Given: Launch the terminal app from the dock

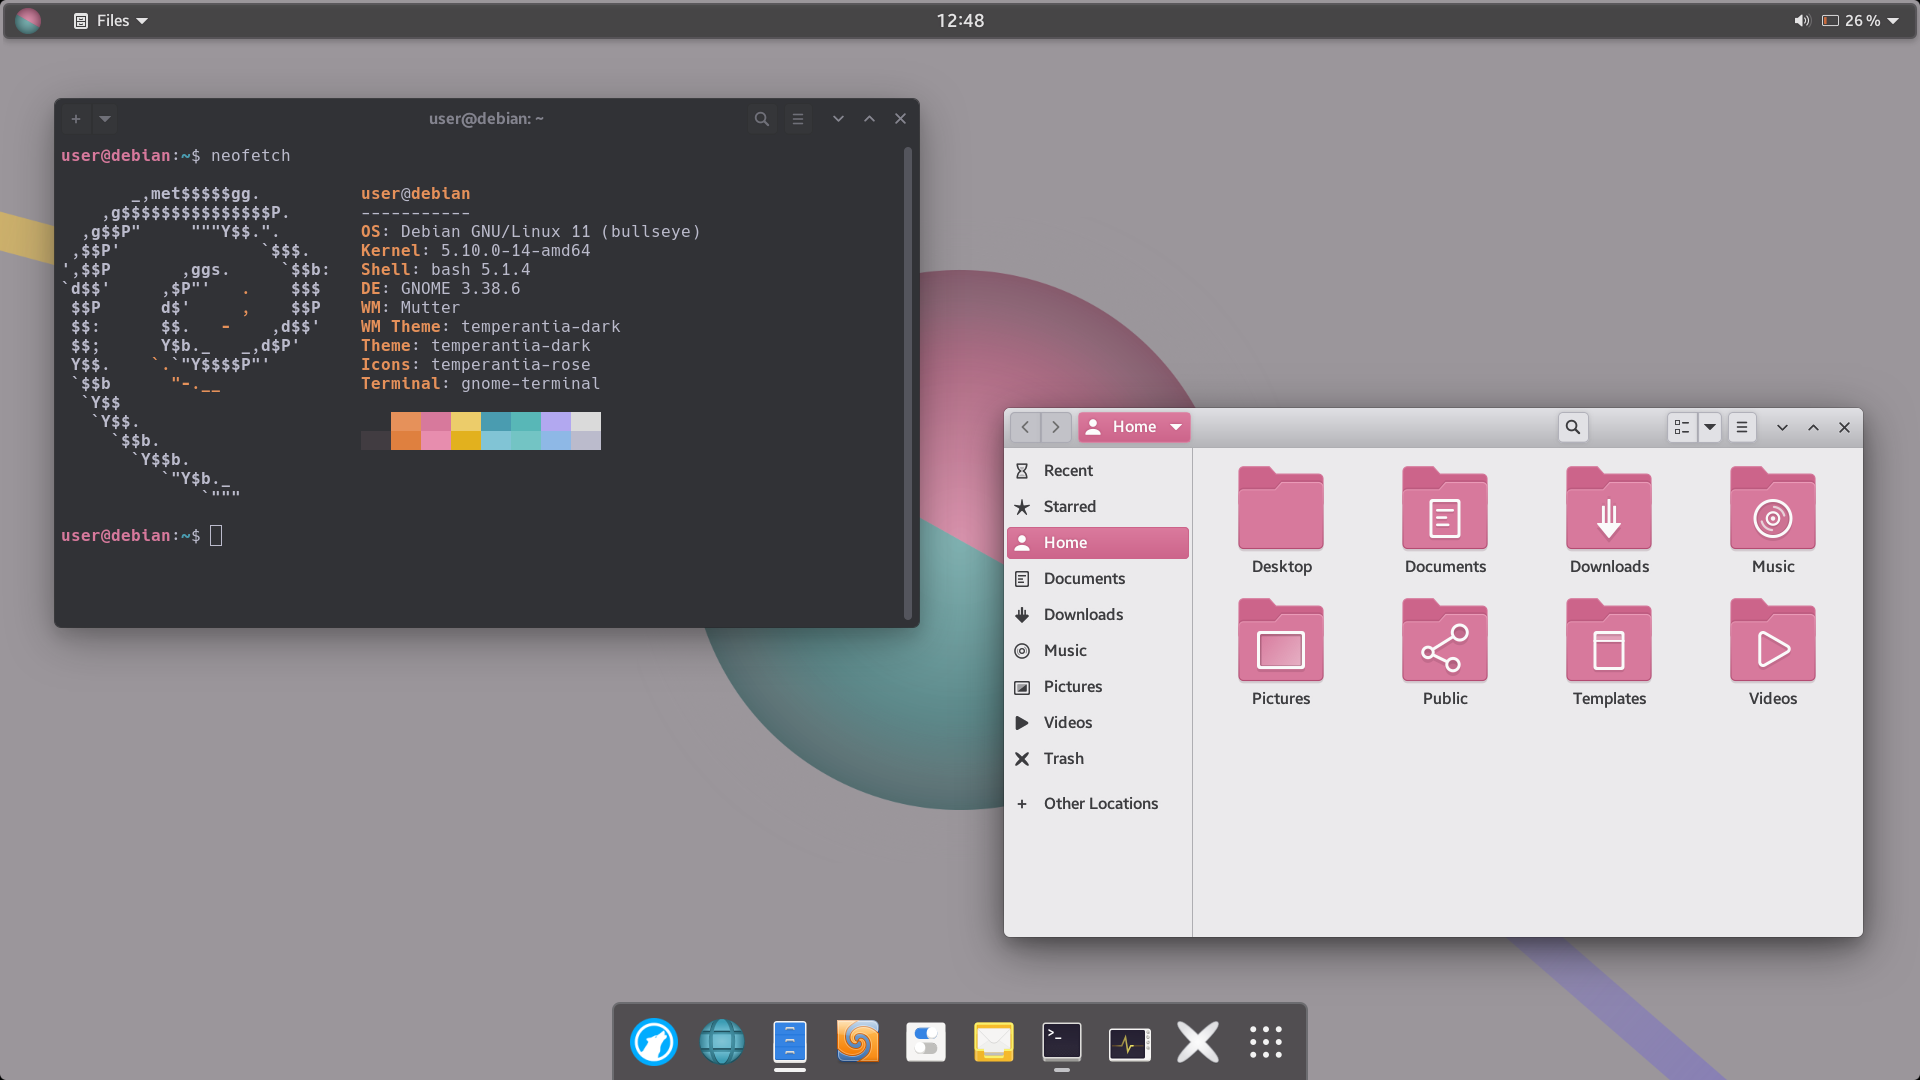Looking at the screenshot, I should coord(1061,1042).
